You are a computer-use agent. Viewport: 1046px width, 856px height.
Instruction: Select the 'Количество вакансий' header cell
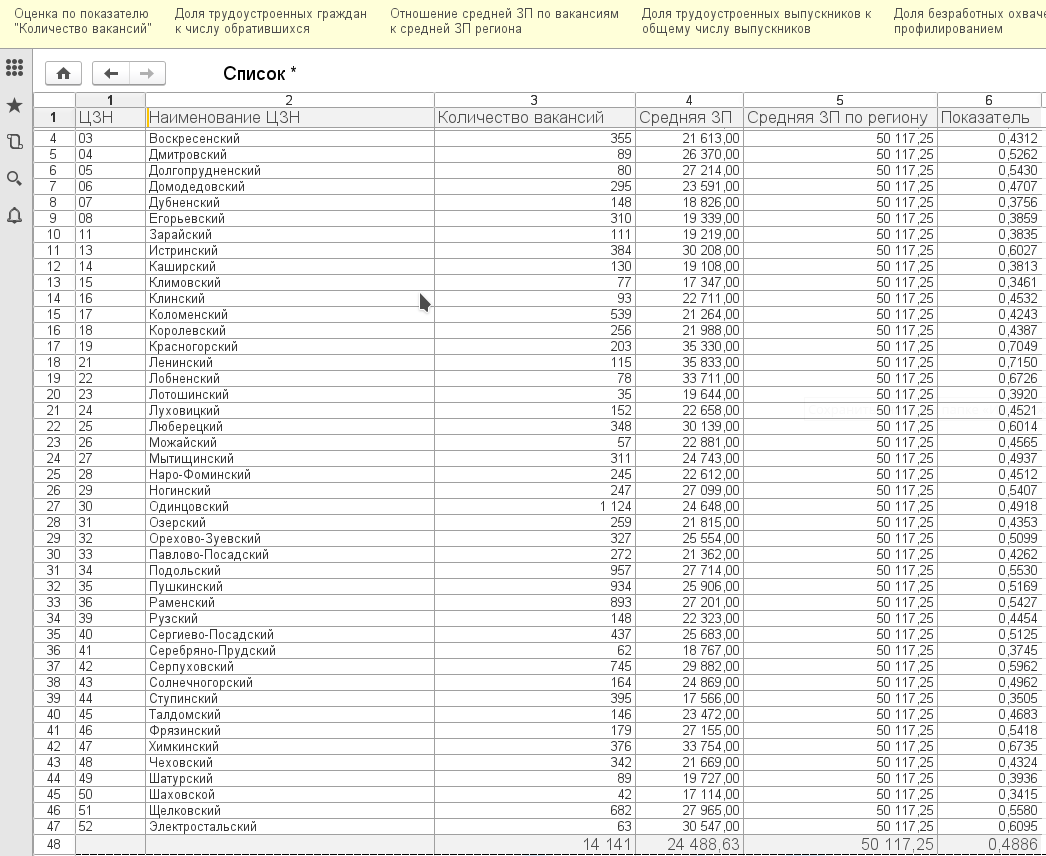tap(534, 118)
